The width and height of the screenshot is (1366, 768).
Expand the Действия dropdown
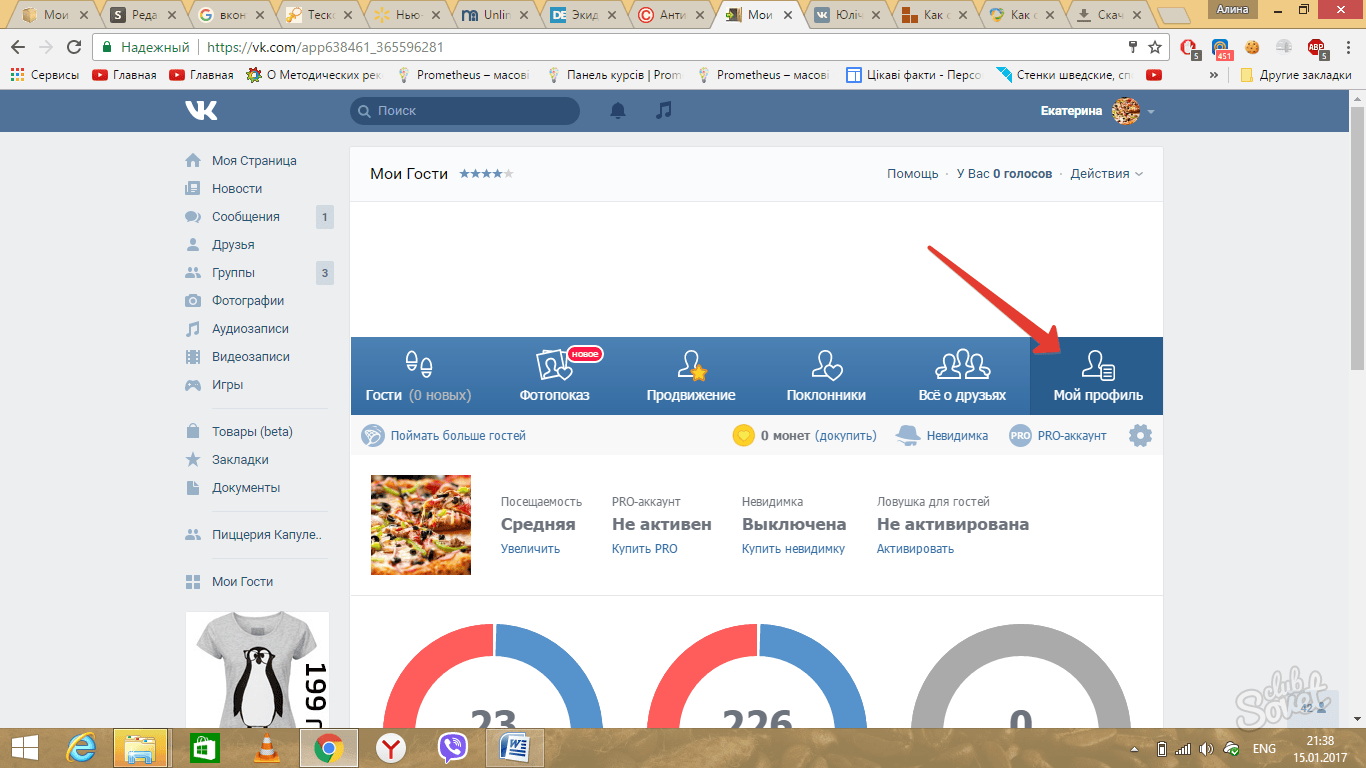1106,174
